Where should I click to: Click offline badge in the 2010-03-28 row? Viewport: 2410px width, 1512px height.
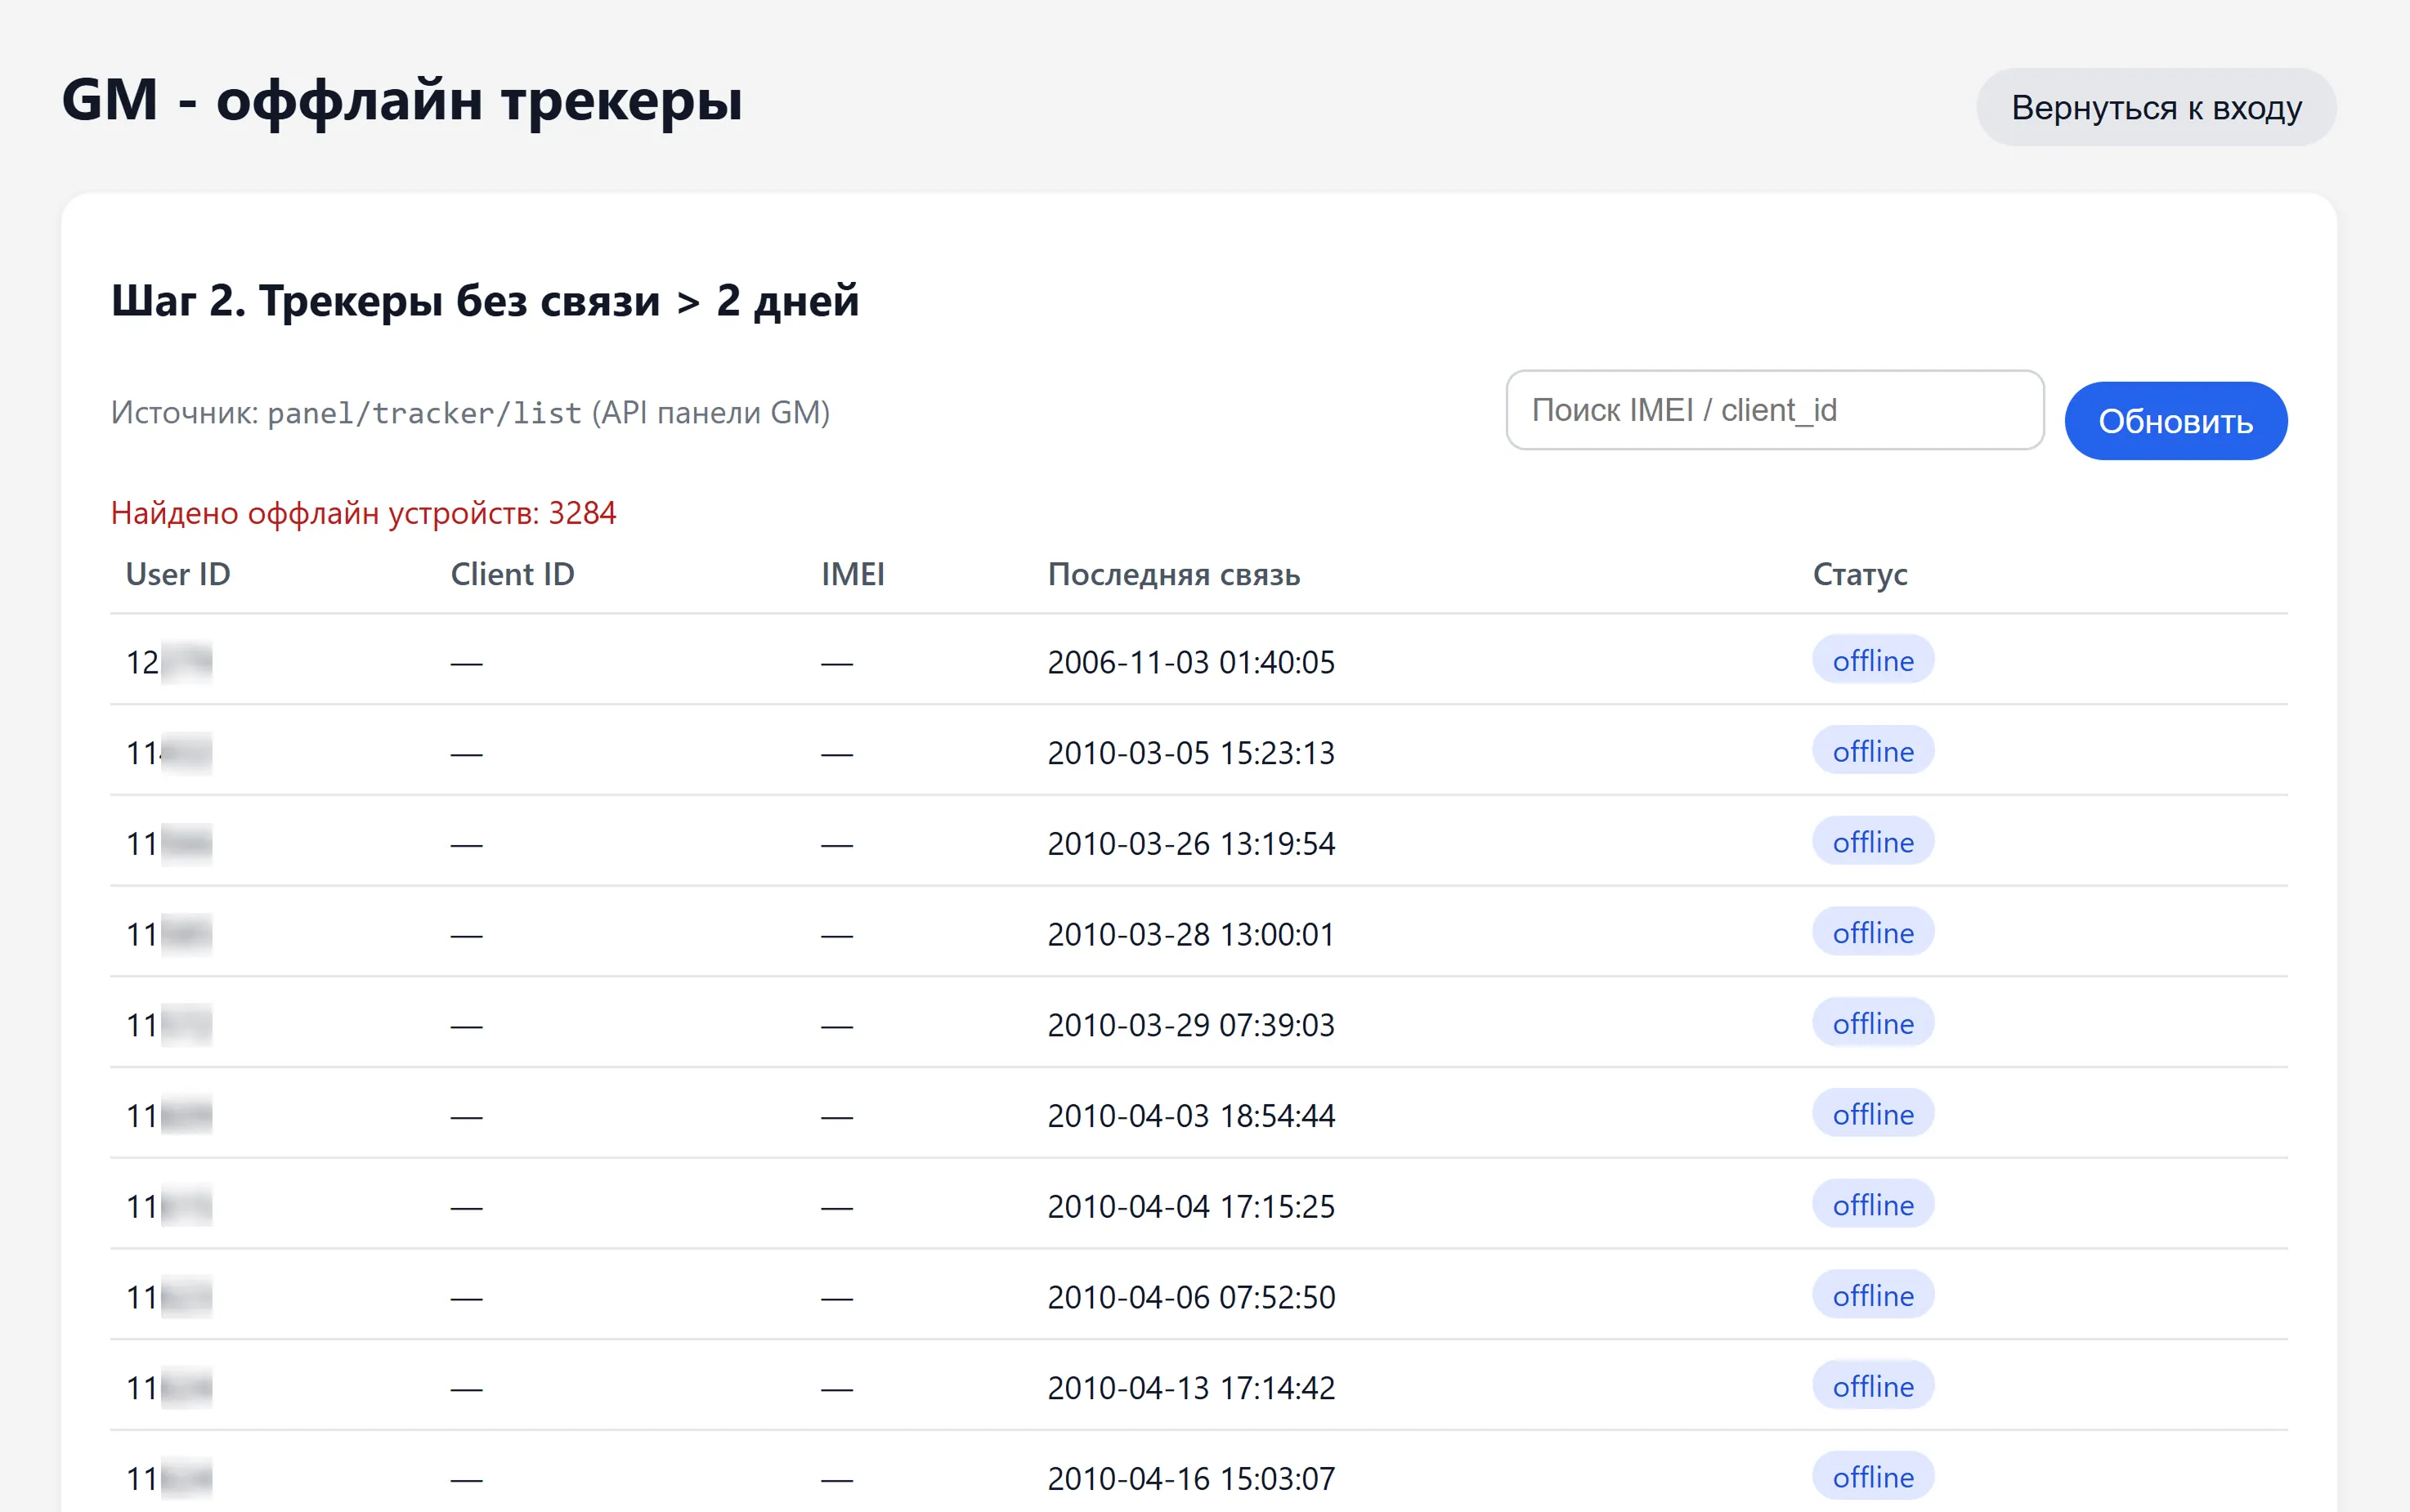pos(1873,932)
